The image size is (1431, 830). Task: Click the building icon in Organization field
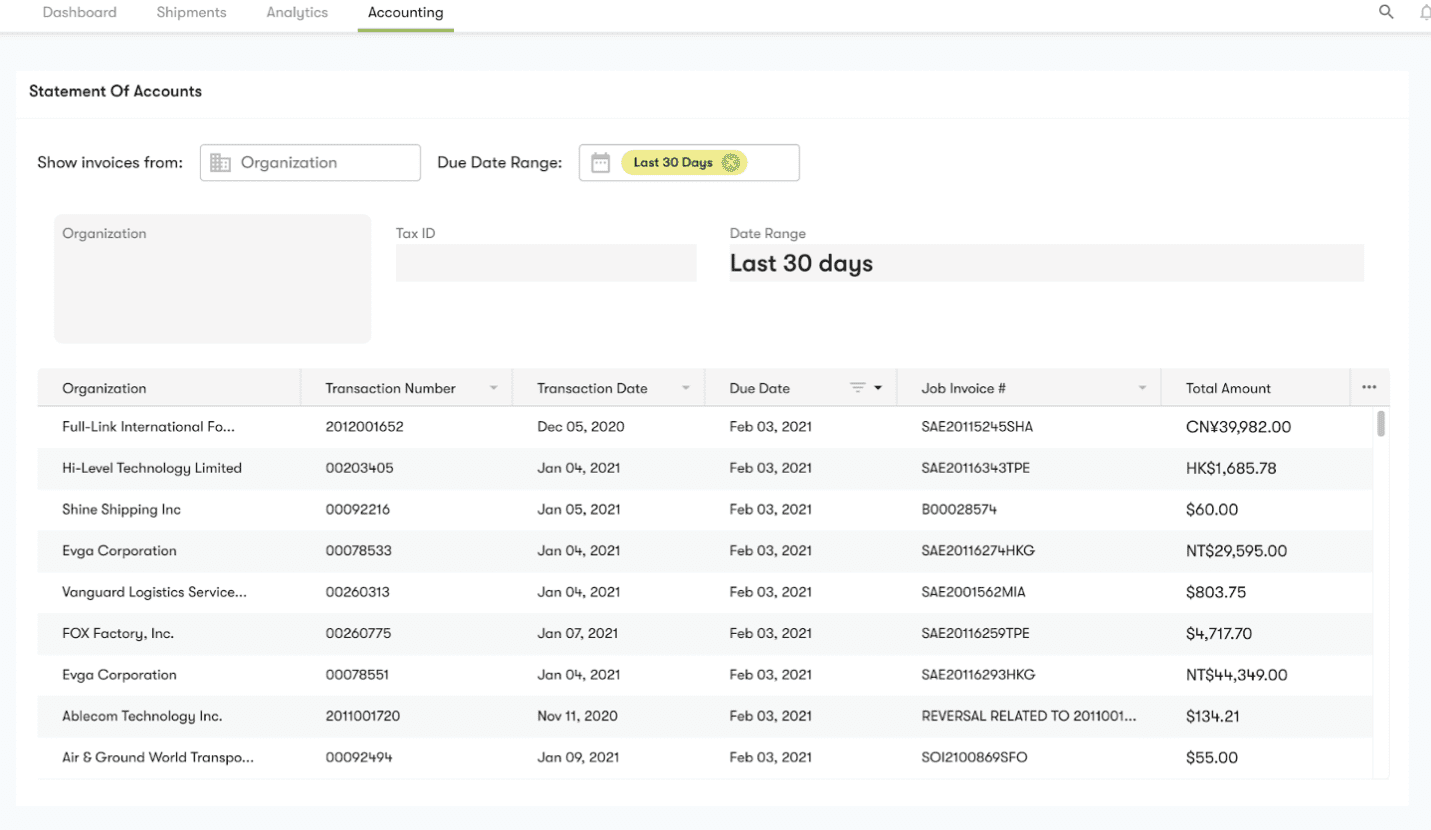(x=220, y=163)
